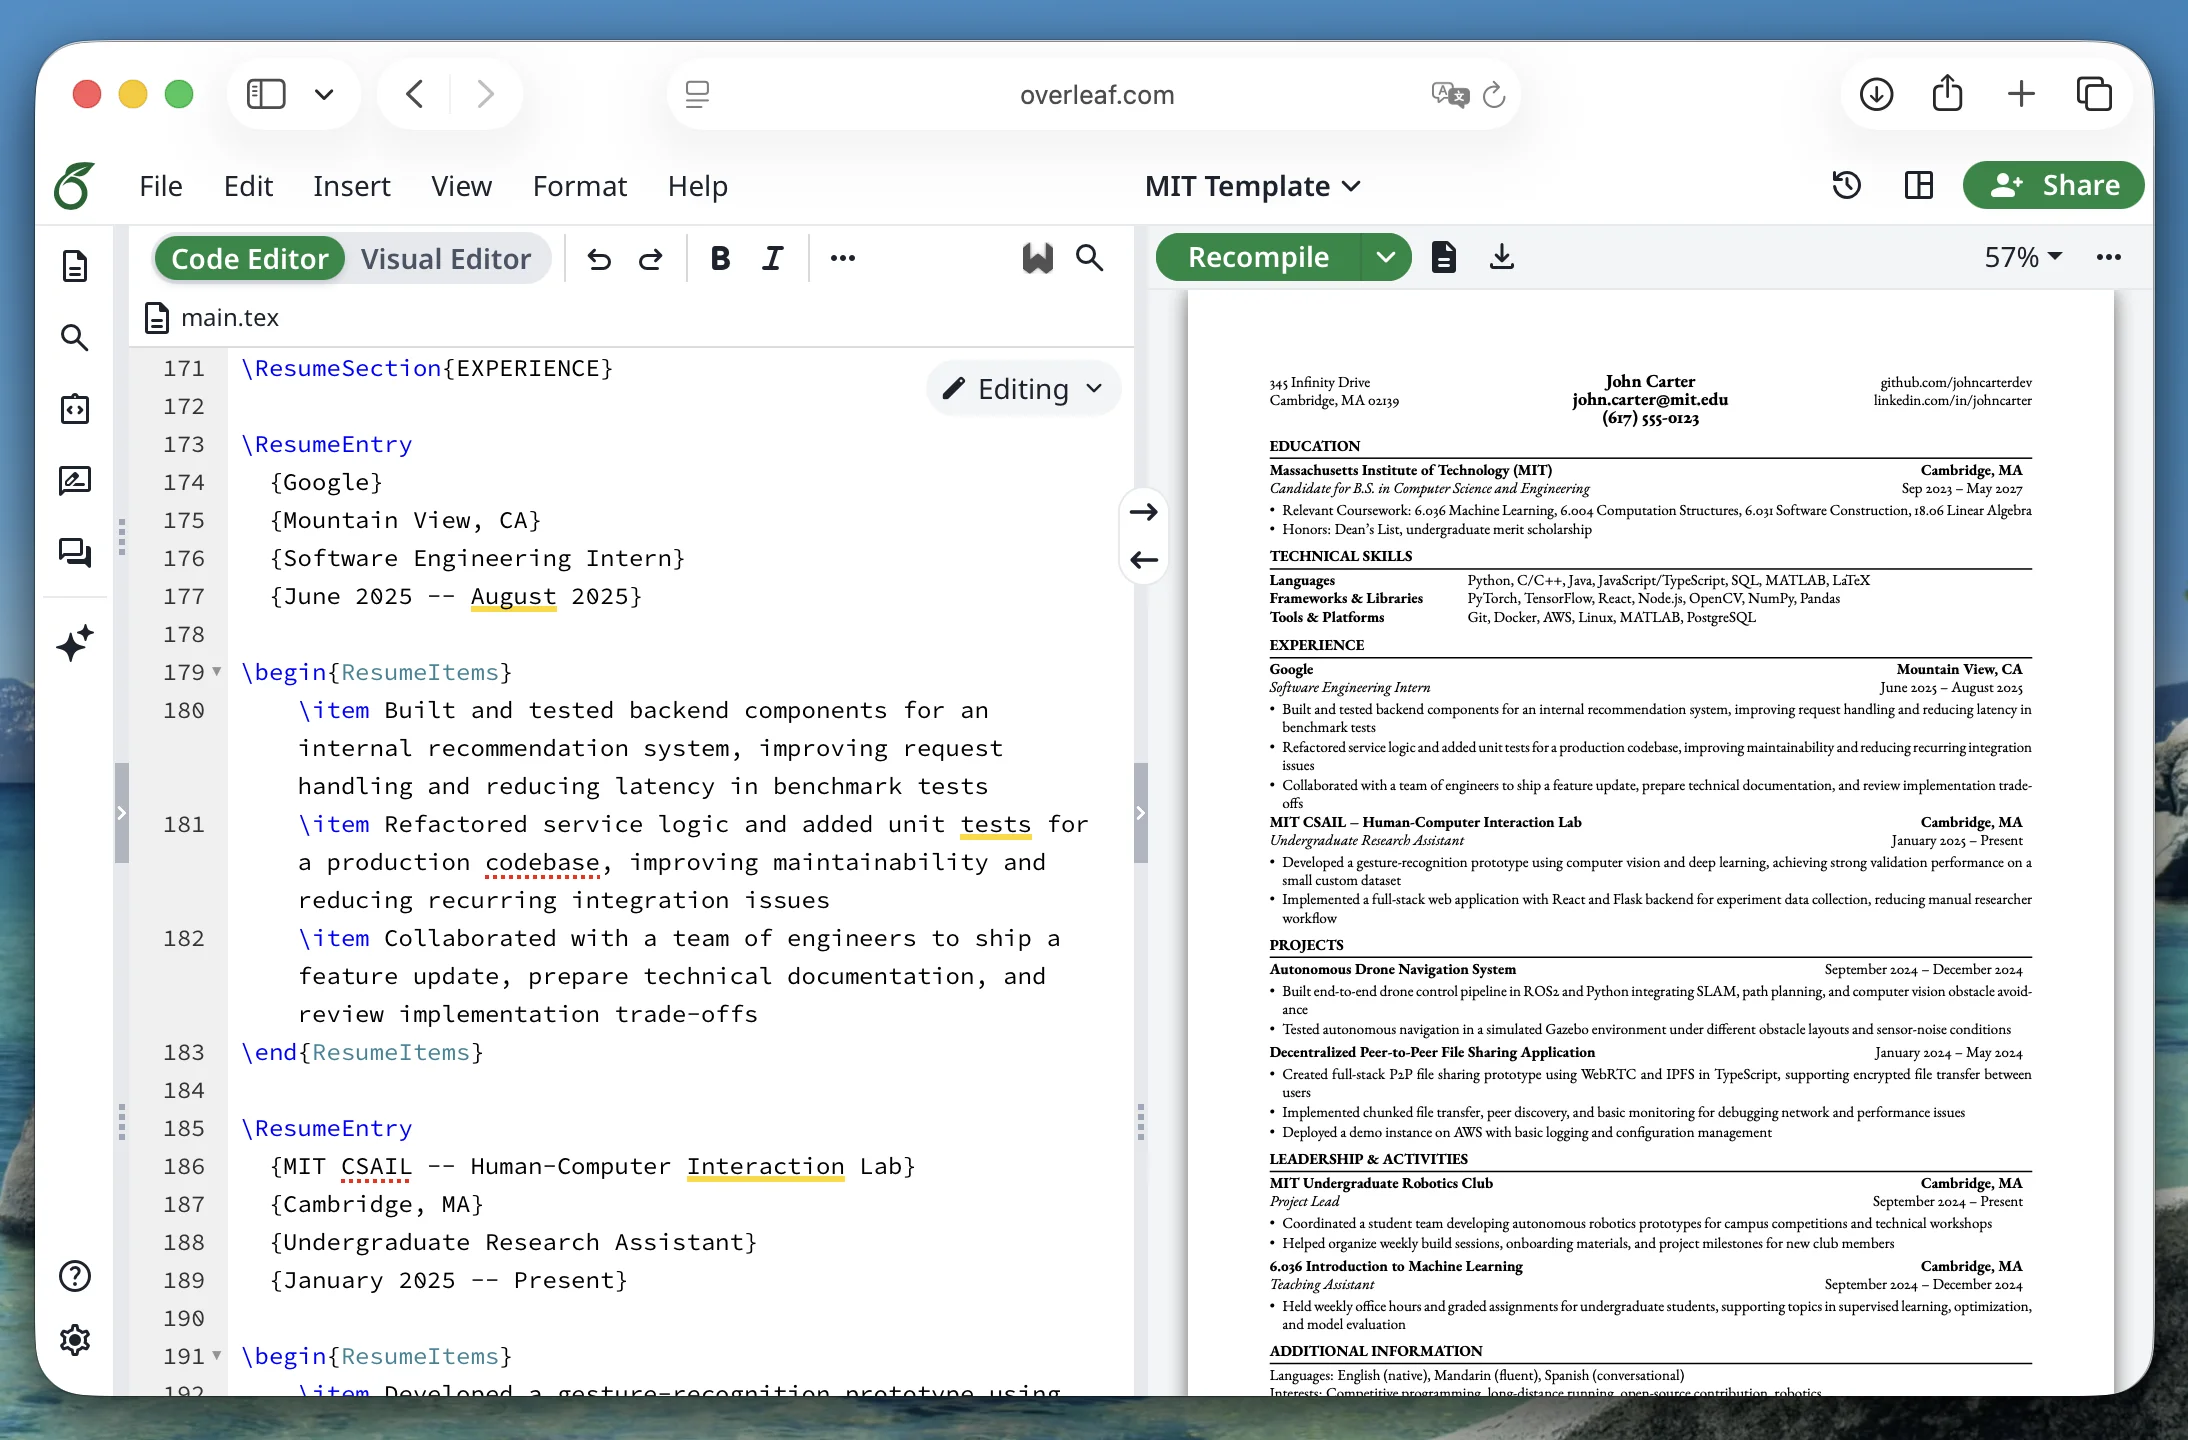The height and width of the screenshot is (1440, 2188).
Task: Open the Insert menu
Action: pyautogui.click(x=351, y=186)
